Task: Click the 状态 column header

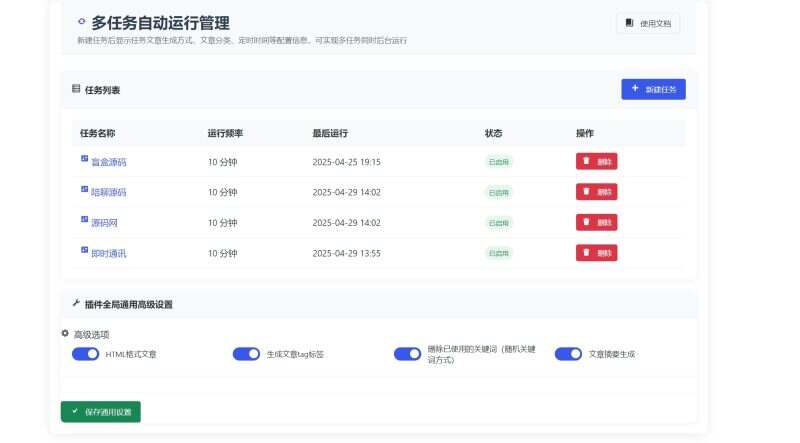Action: [493, 133]
